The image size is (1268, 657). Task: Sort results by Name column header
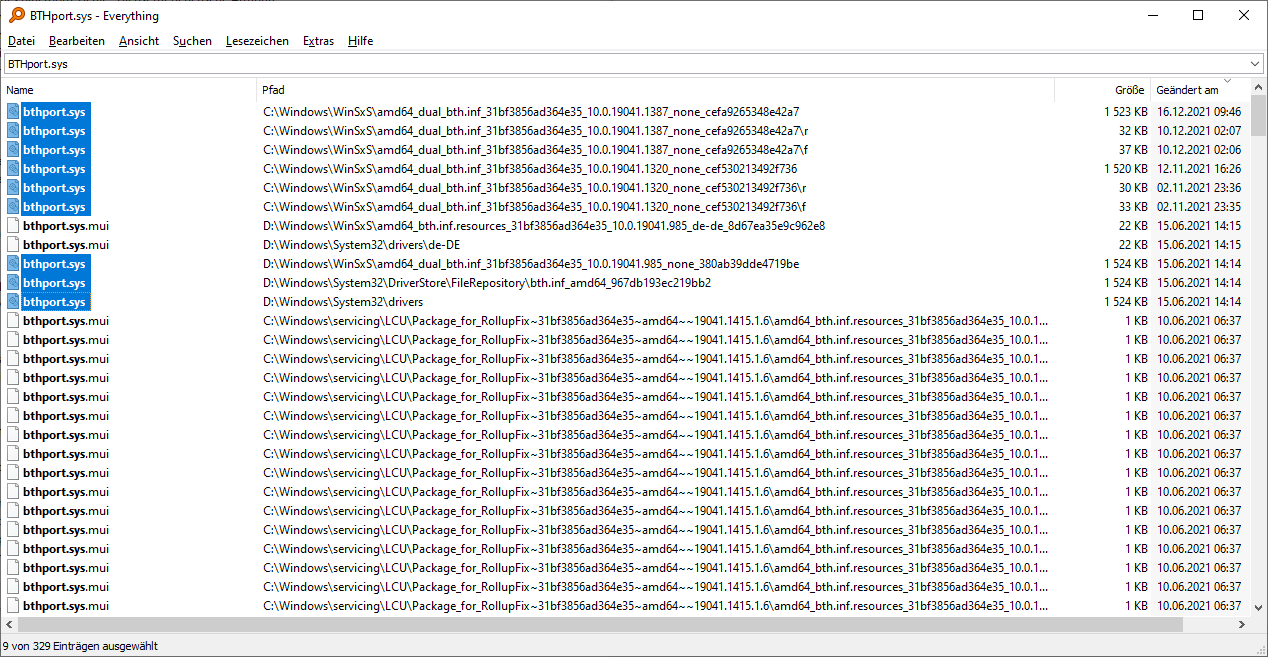click(128, 90)
